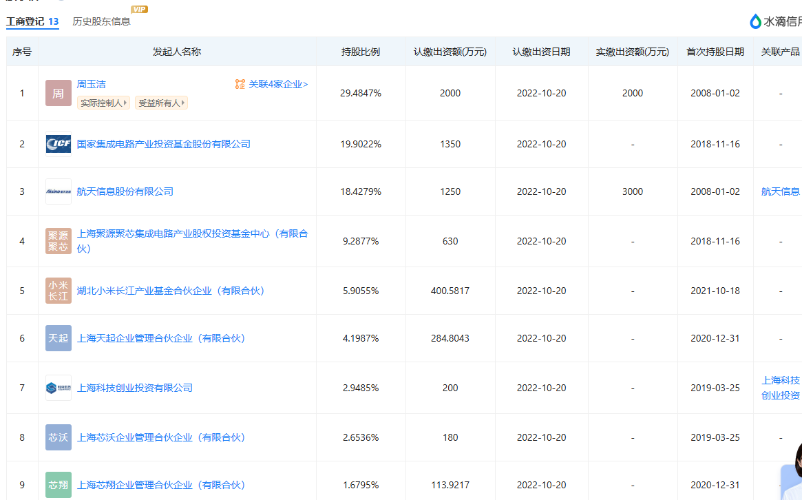Open 上海芯翔企业管理合伙企业 link
The width and height of the screenshot is (802, 500).
pos(161,485)
